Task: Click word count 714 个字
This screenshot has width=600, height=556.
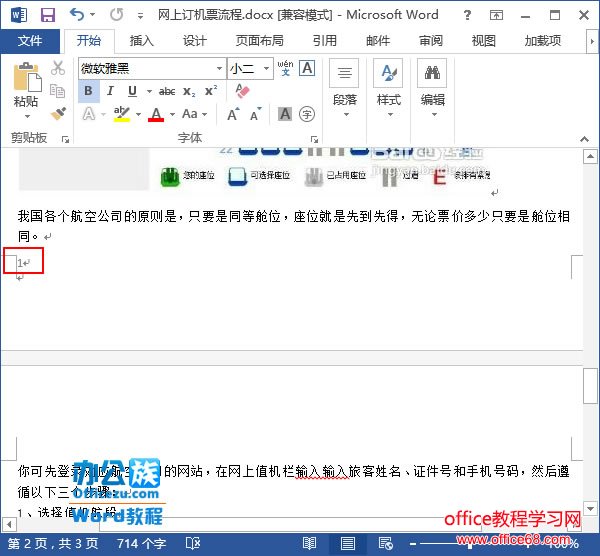Action: tap(141, 543)
